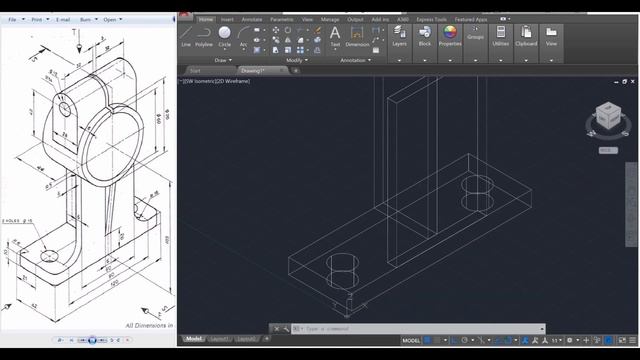The width and height of the screenshot is (640, 360).
Task: Expand the Layers panel arrow
Action: 400,60
